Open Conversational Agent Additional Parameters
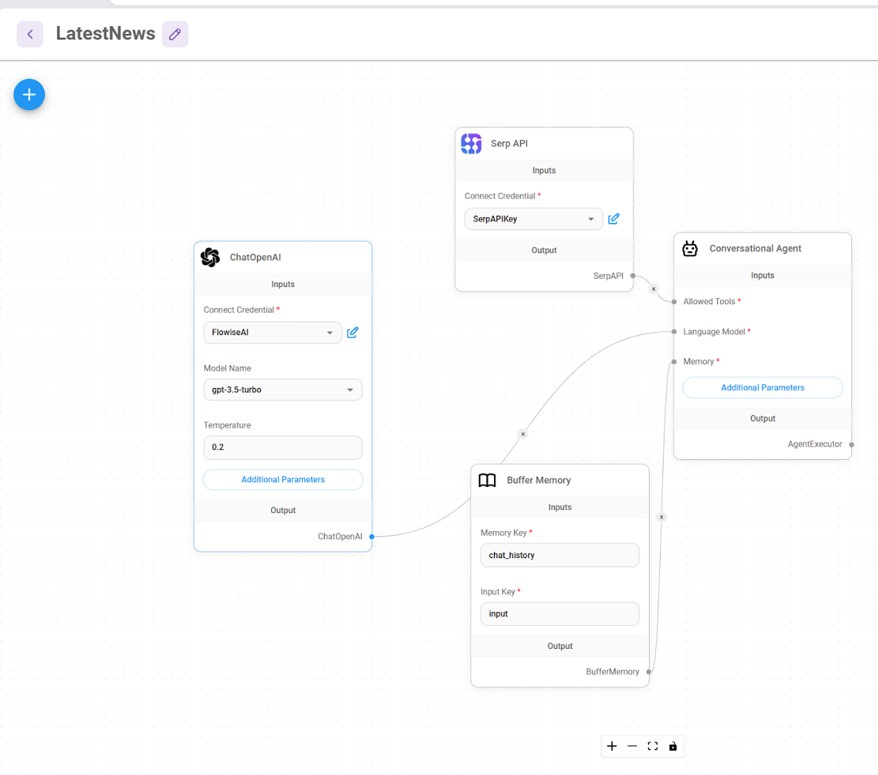The width and height of the screenshot is (878, 775). tap(762, 388)
